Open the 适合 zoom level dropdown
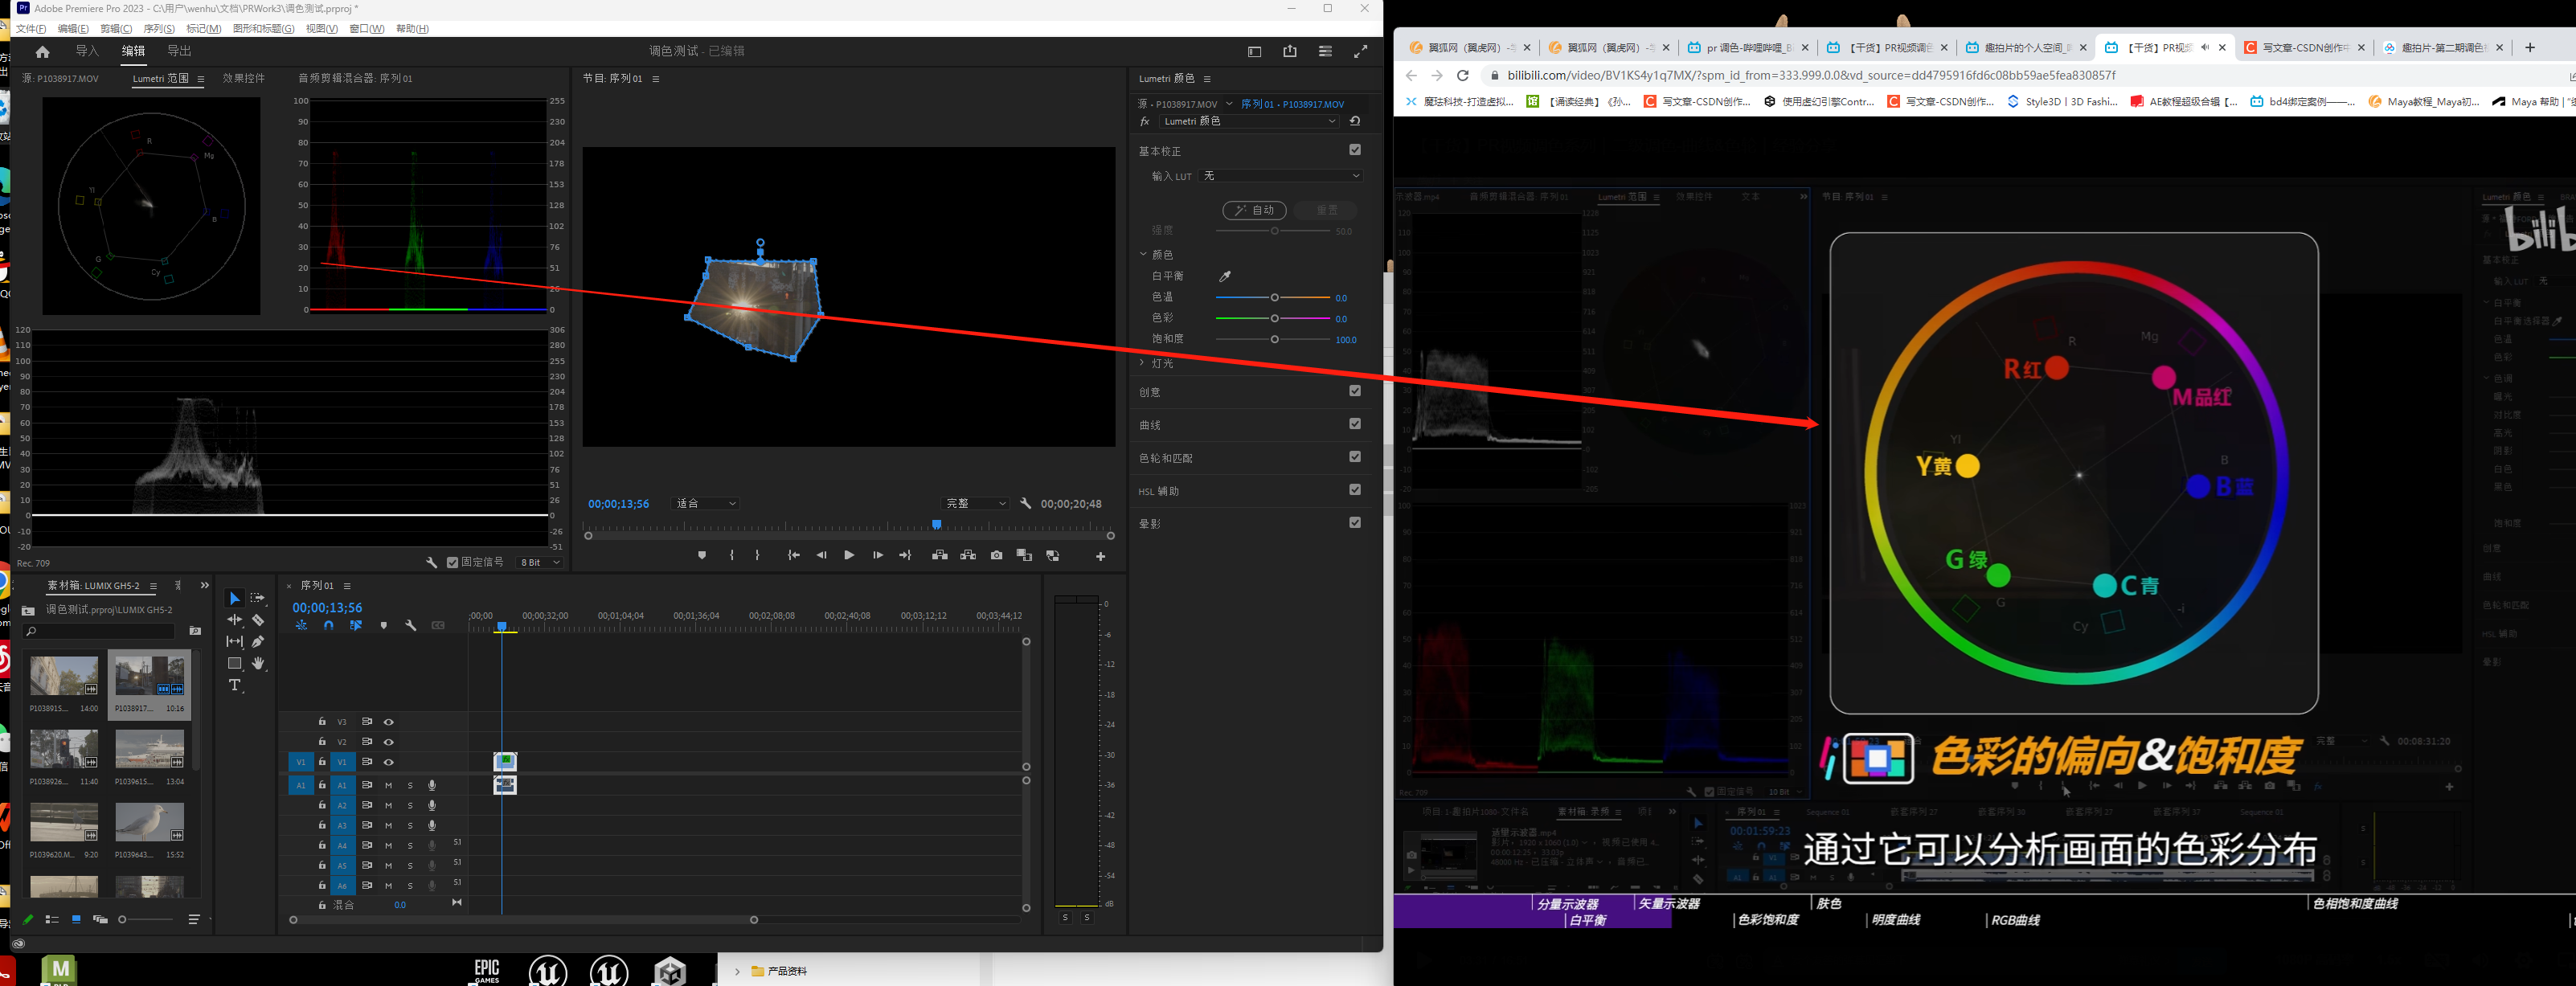2576x986 pixels. pyautogui.click(x=706, y=504)
